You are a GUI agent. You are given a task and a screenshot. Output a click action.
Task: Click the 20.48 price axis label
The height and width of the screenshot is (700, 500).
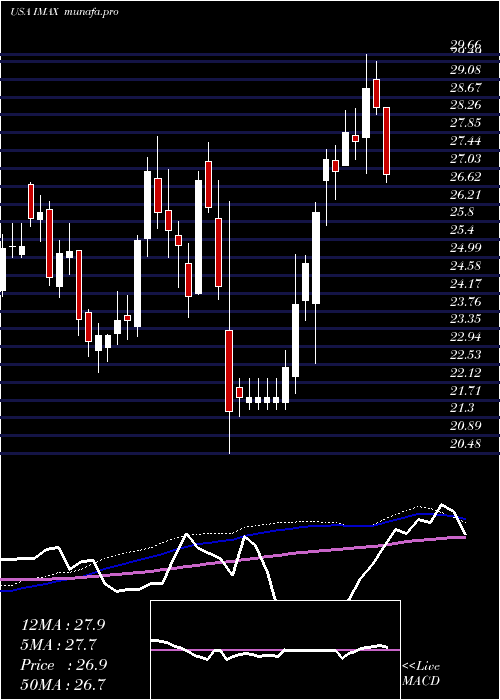pyautogui.click(x=466, y=444)
